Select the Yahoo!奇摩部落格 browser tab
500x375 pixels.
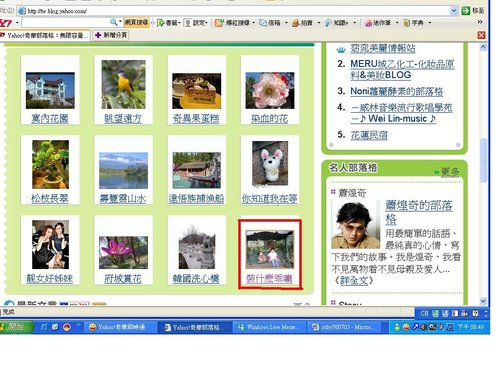point(45,35)
